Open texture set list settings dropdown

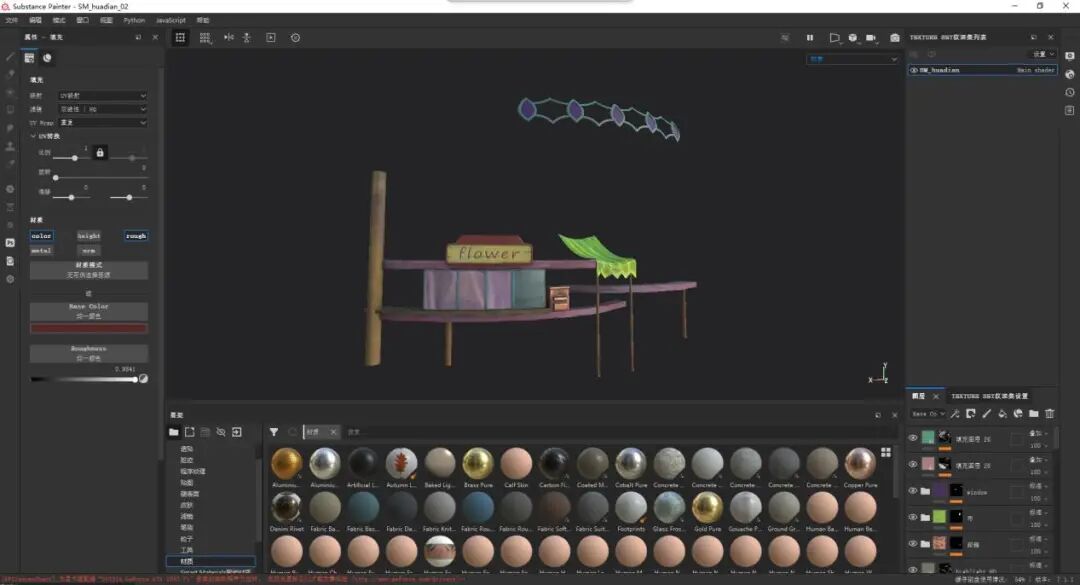tap(1043, 54)
